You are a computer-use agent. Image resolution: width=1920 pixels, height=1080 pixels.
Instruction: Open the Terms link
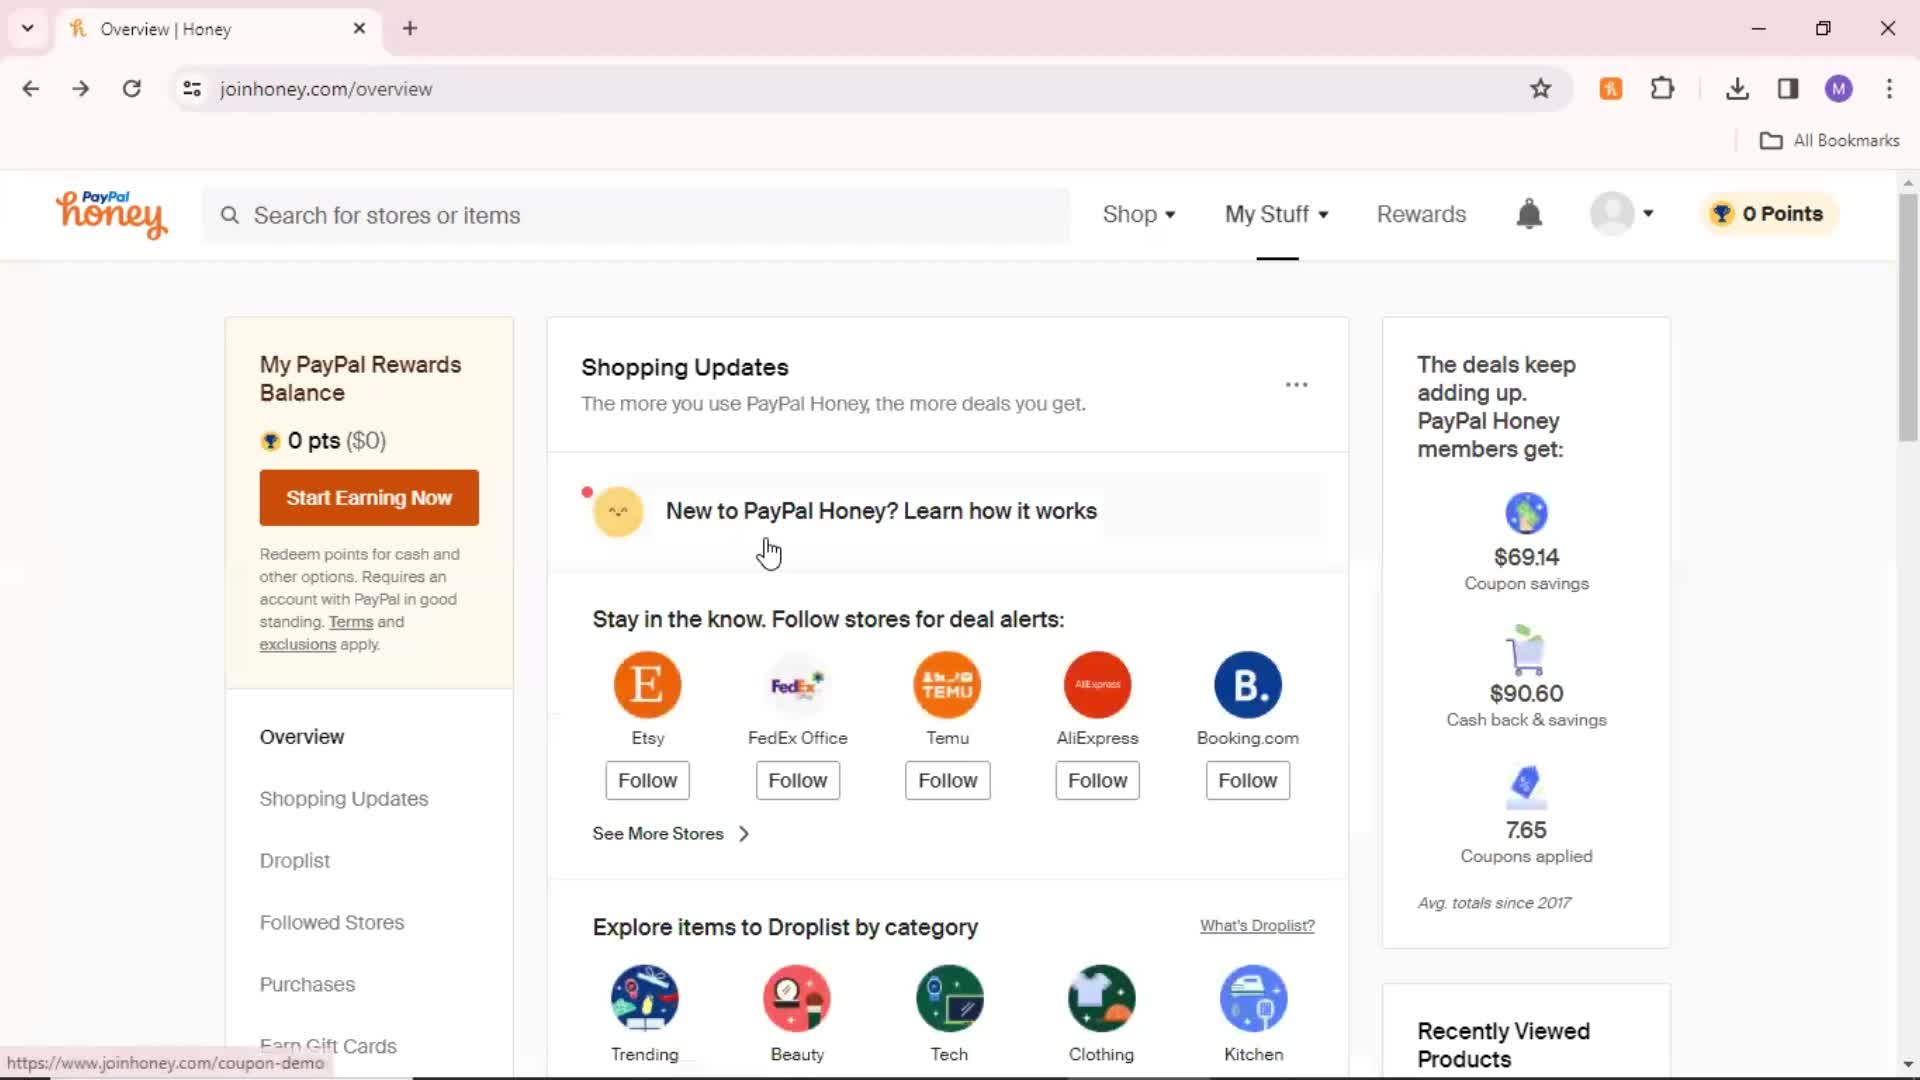[x=351, y=622]
